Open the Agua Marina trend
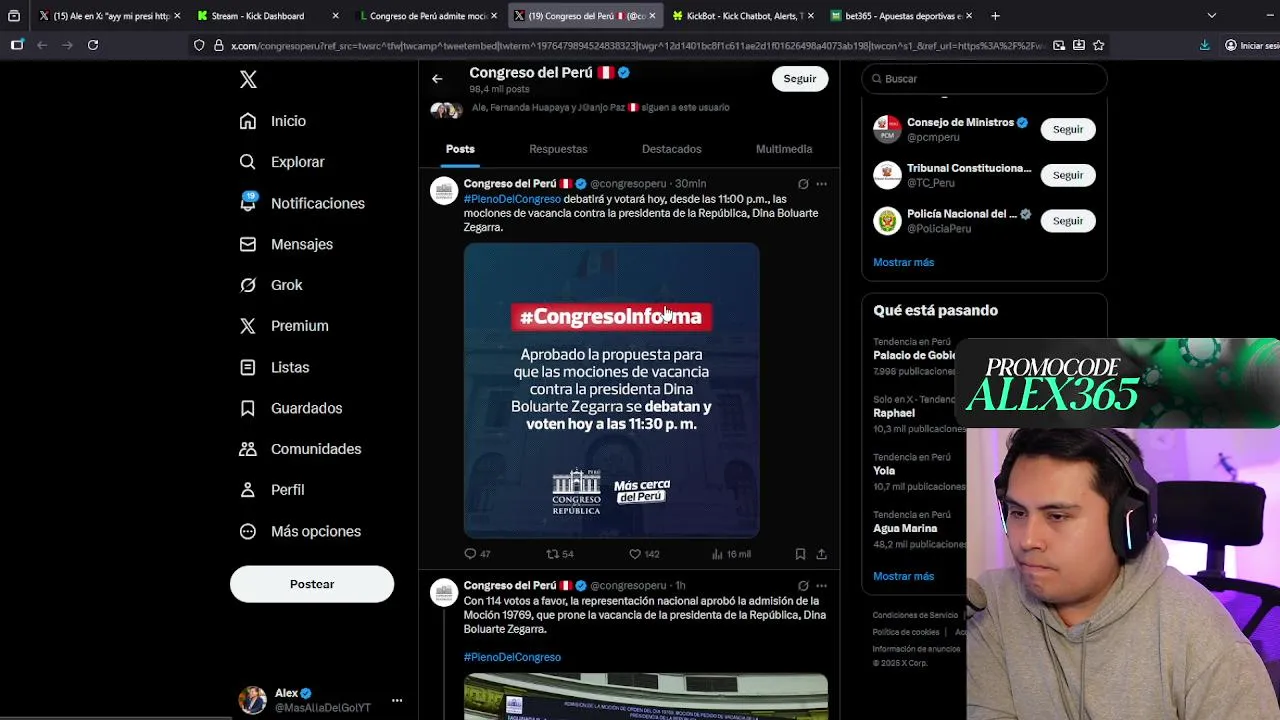Screen dimensions: 1280x720 905,528
